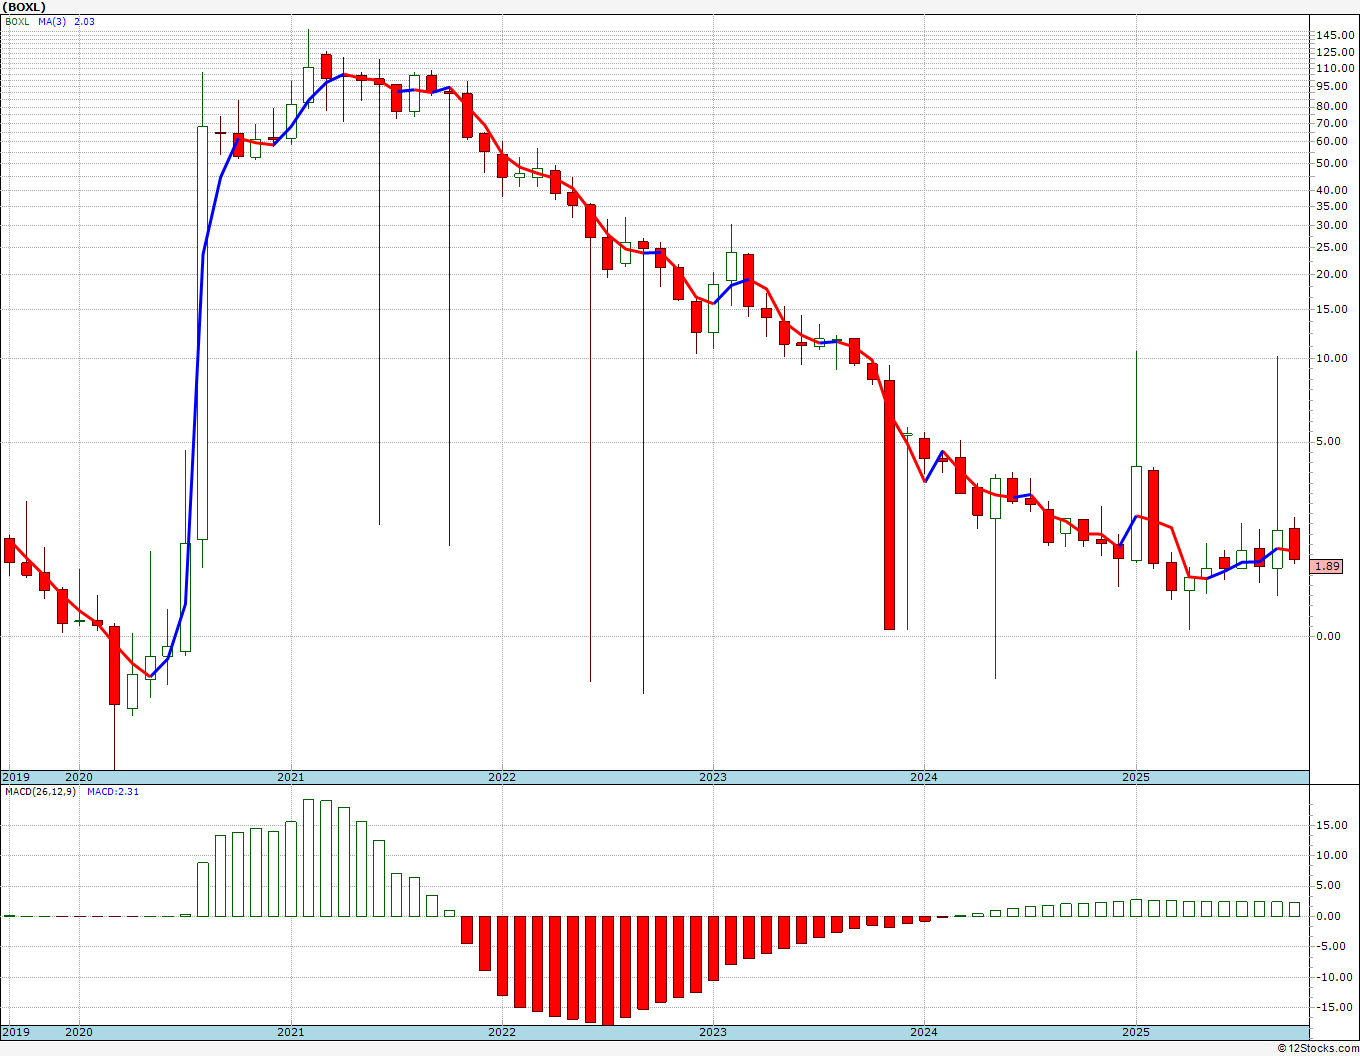Viewport: 1360px width, 1056px height.
Task: Click the MA(3) indicator label
Action: tap(52, 21)
